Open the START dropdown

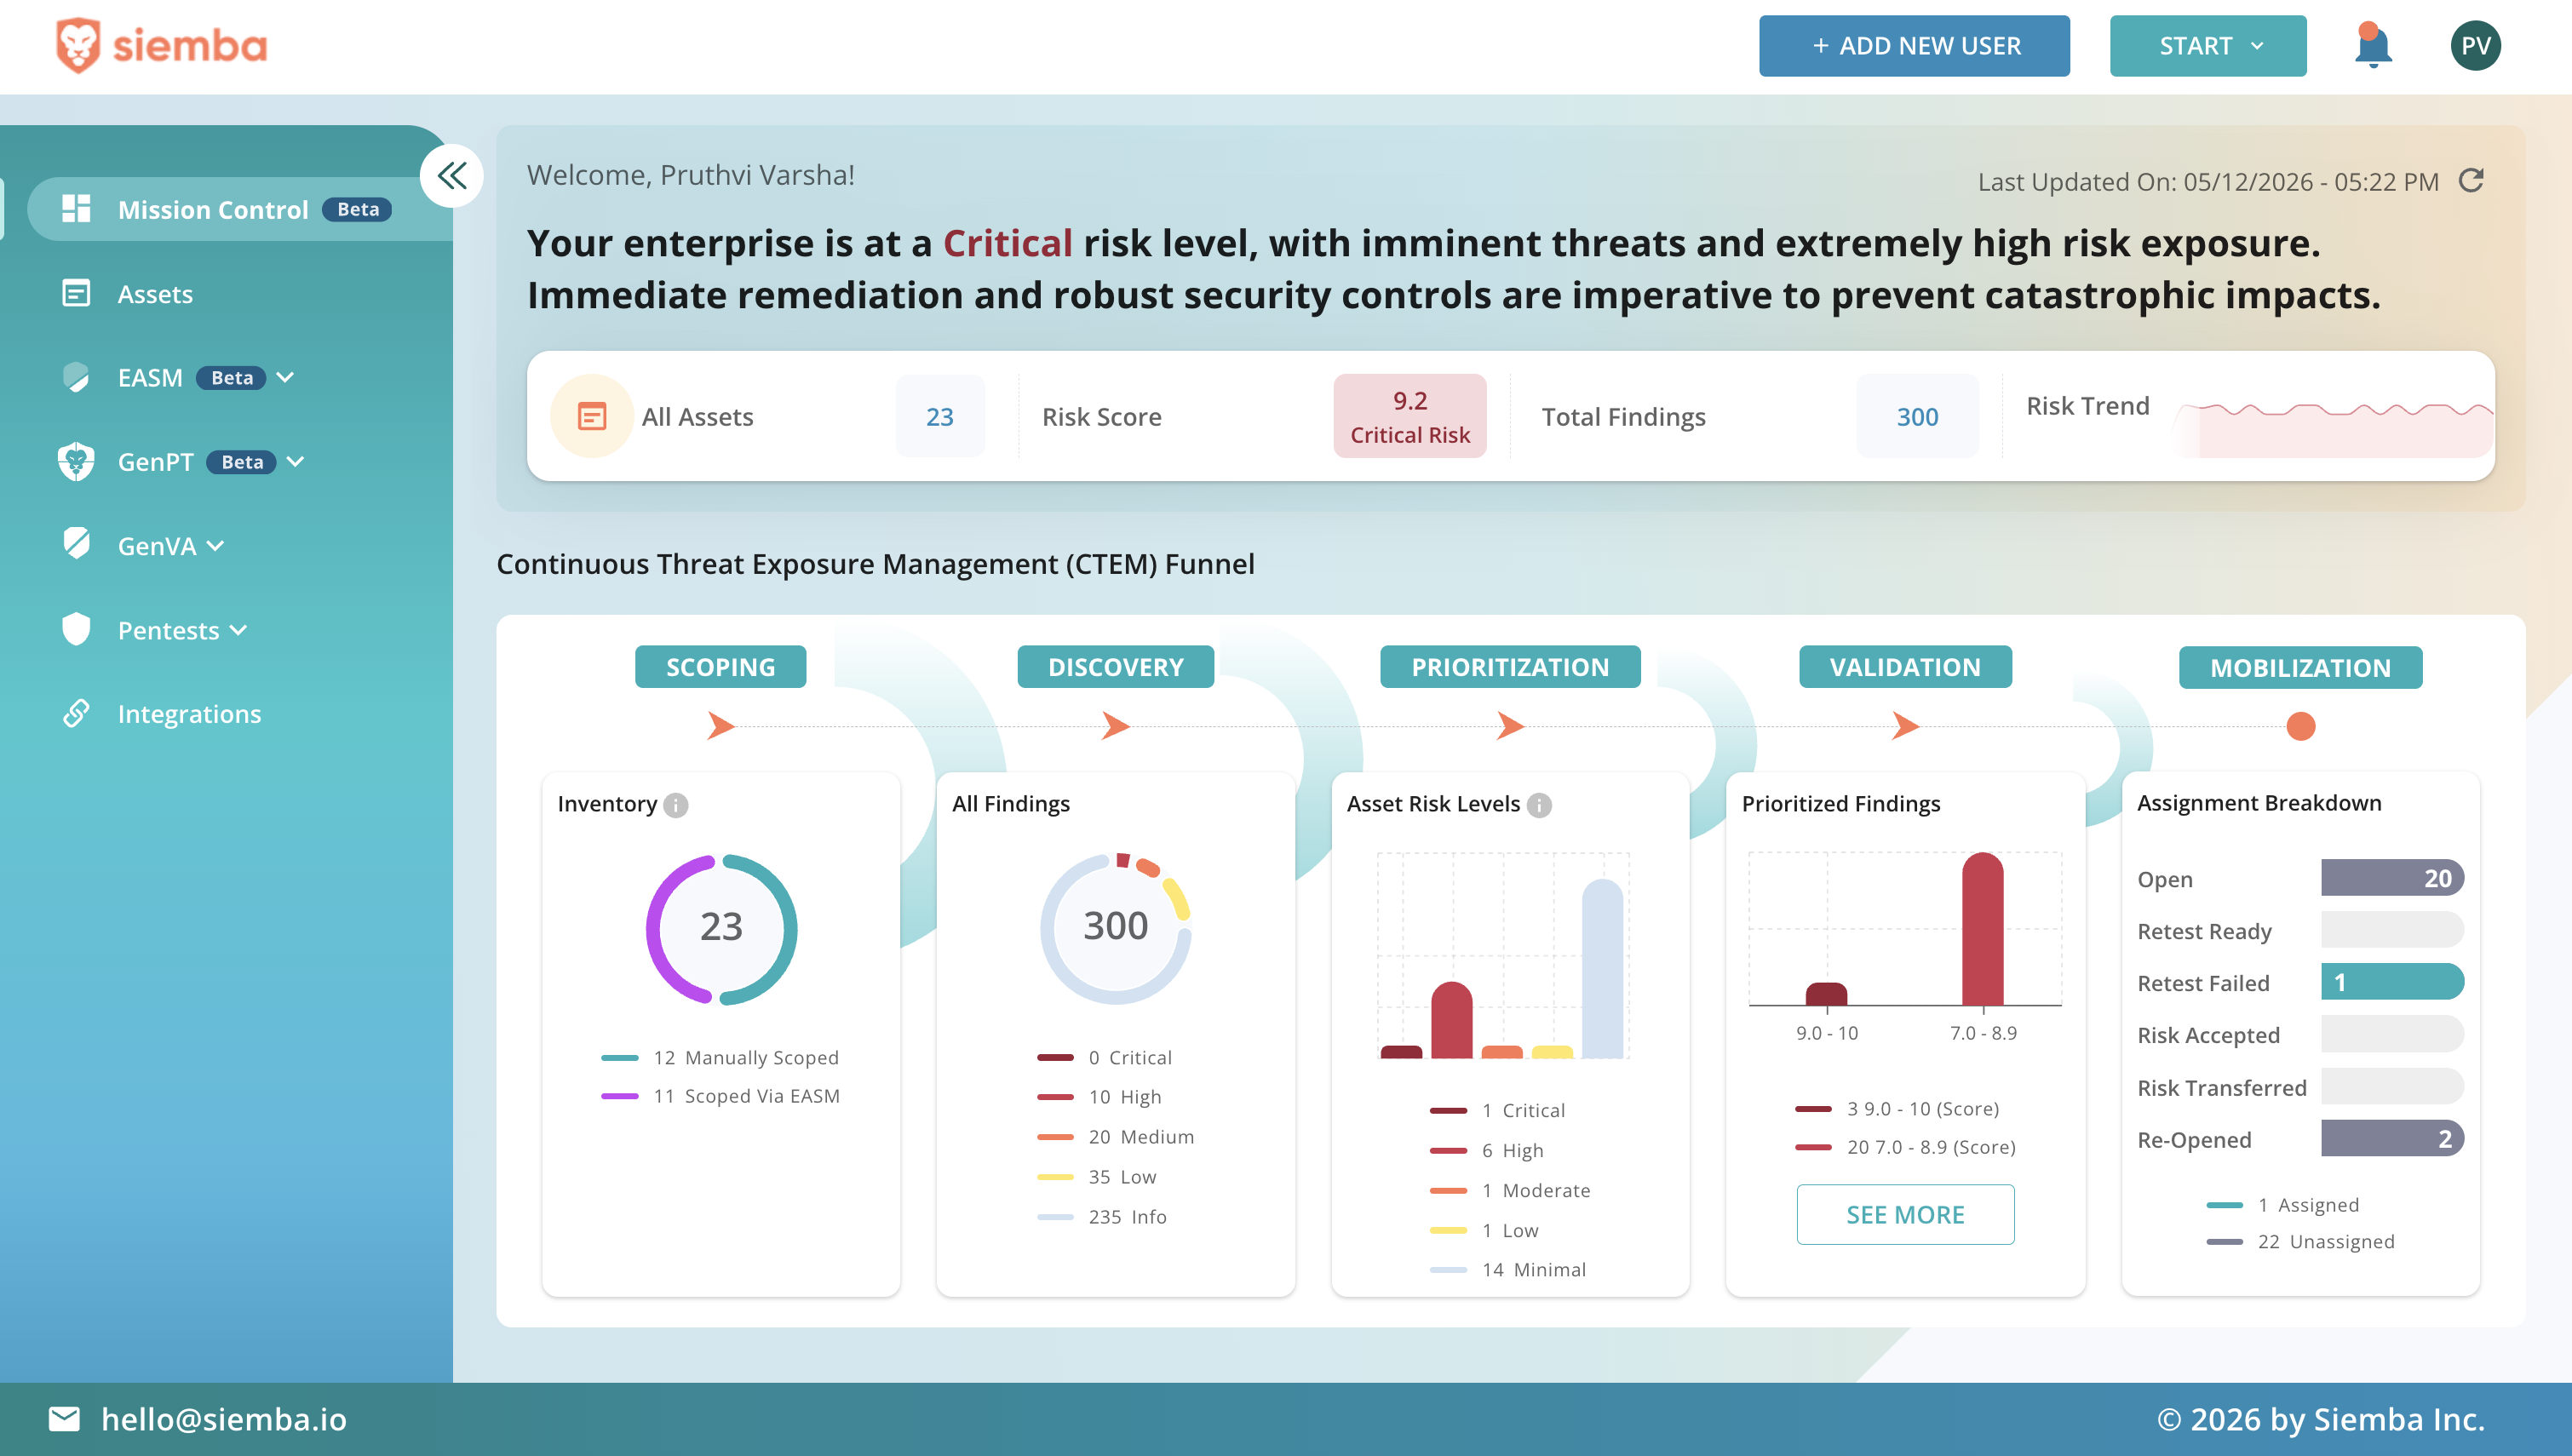2208,45
